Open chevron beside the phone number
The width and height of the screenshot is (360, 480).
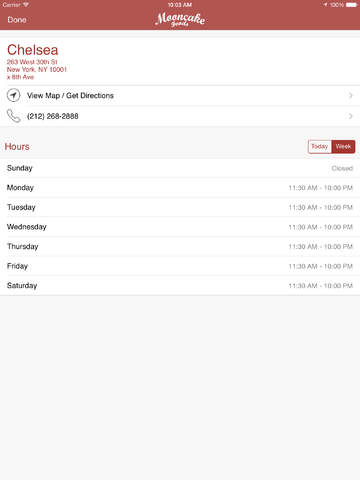pos(351,116)
